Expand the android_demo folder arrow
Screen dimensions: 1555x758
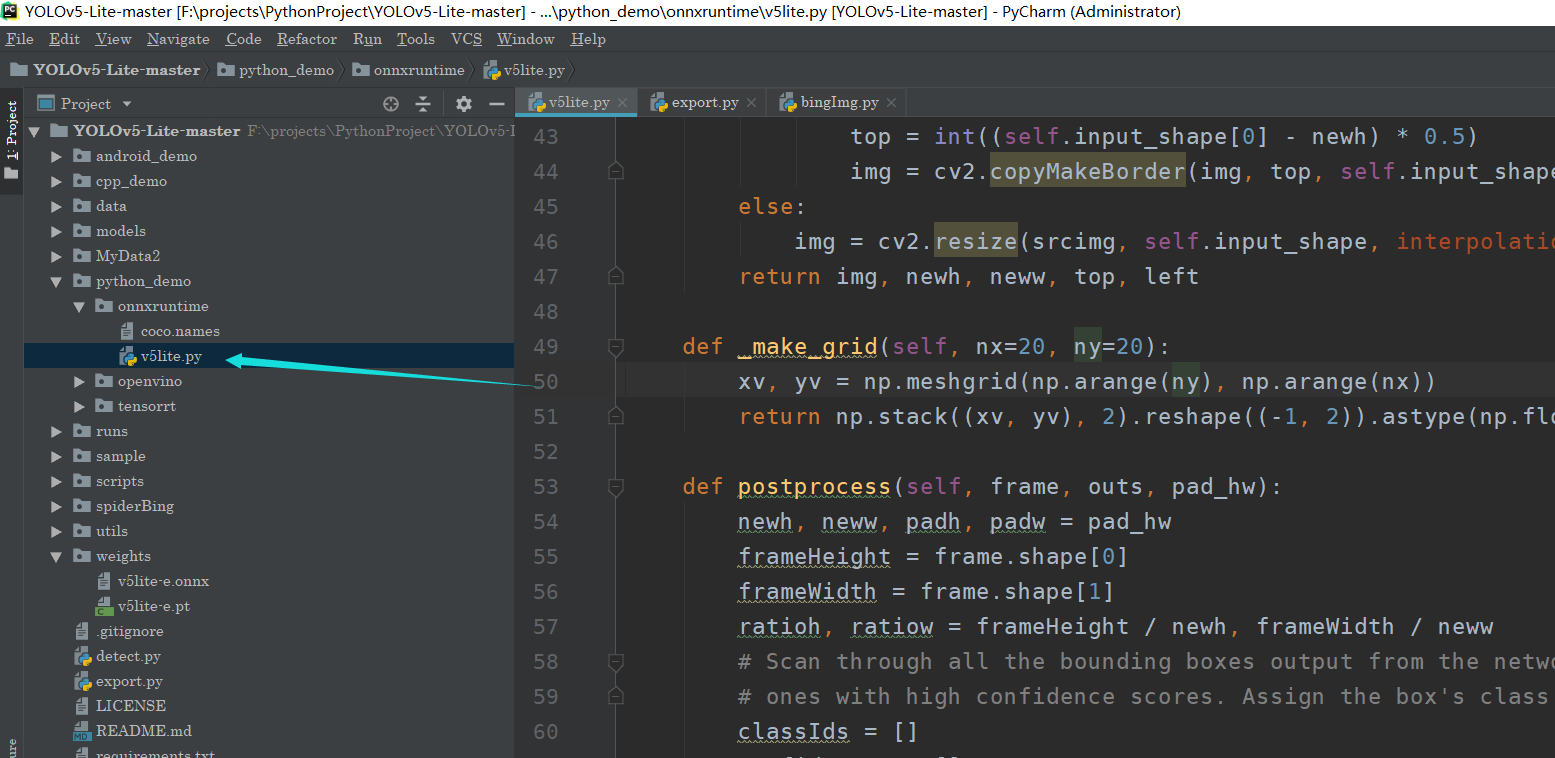pos(57,156)
